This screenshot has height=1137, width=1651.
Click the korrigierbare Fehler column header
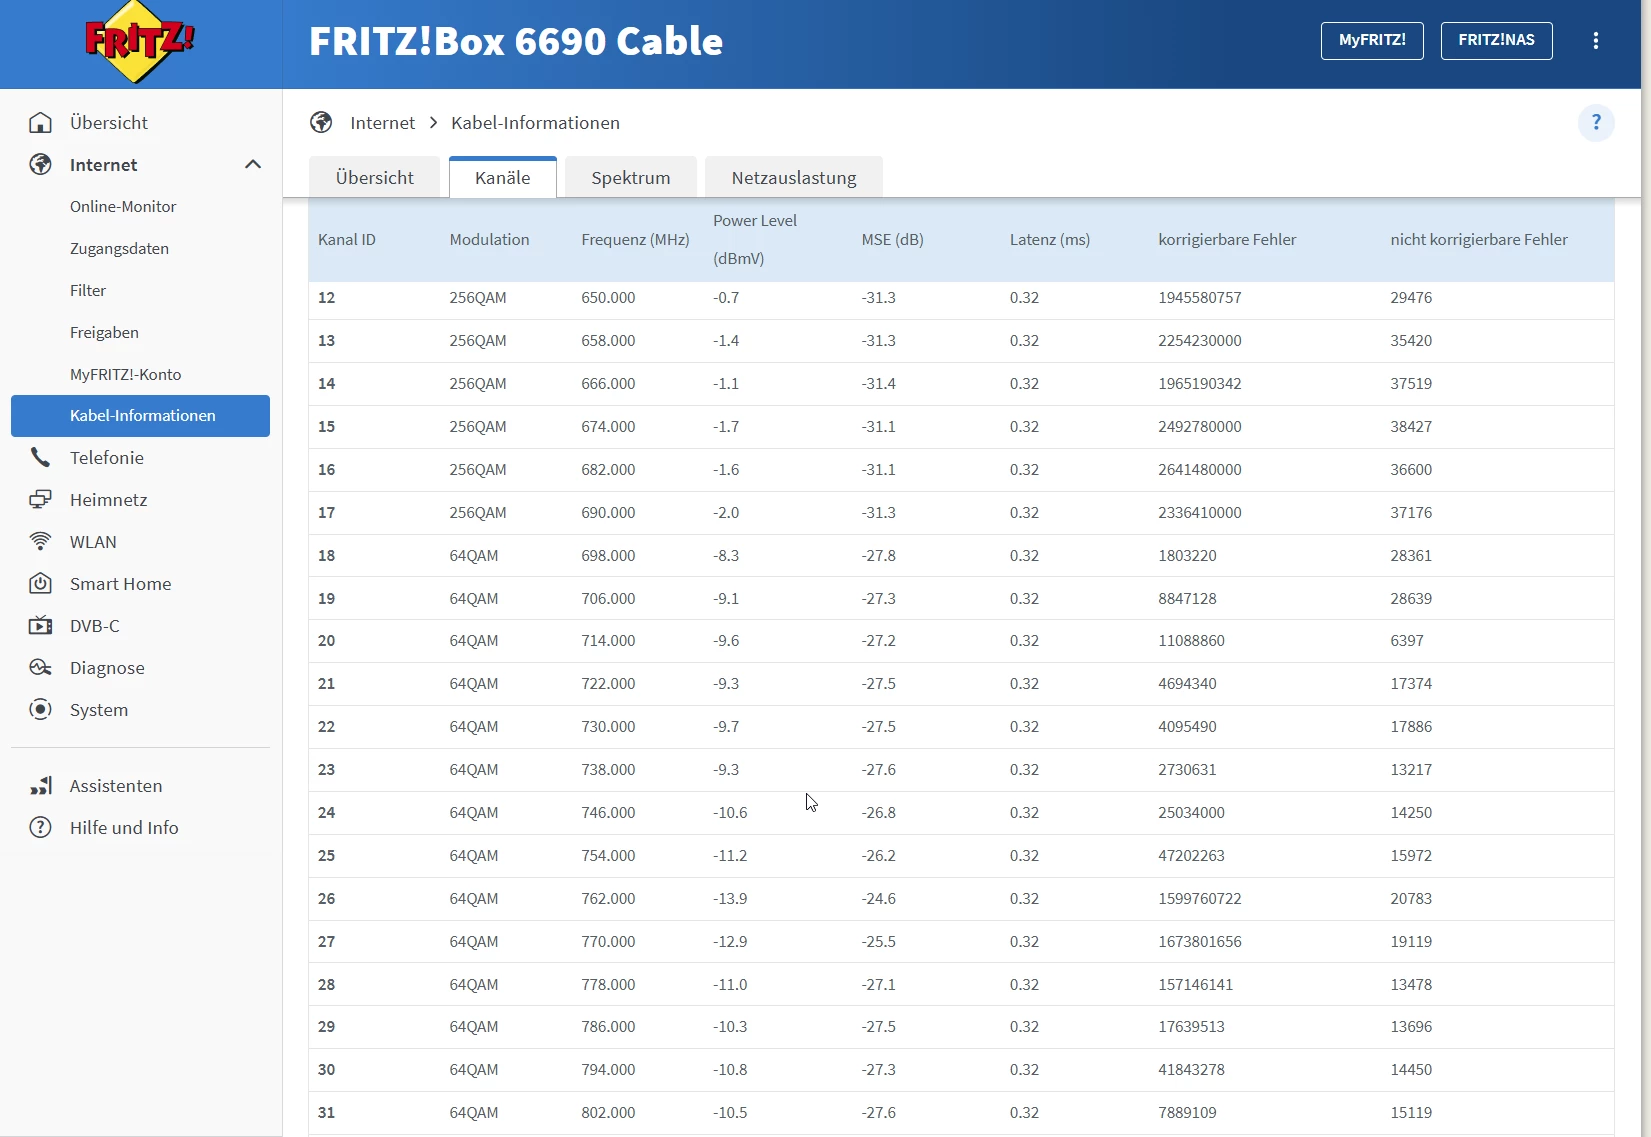1227,240
